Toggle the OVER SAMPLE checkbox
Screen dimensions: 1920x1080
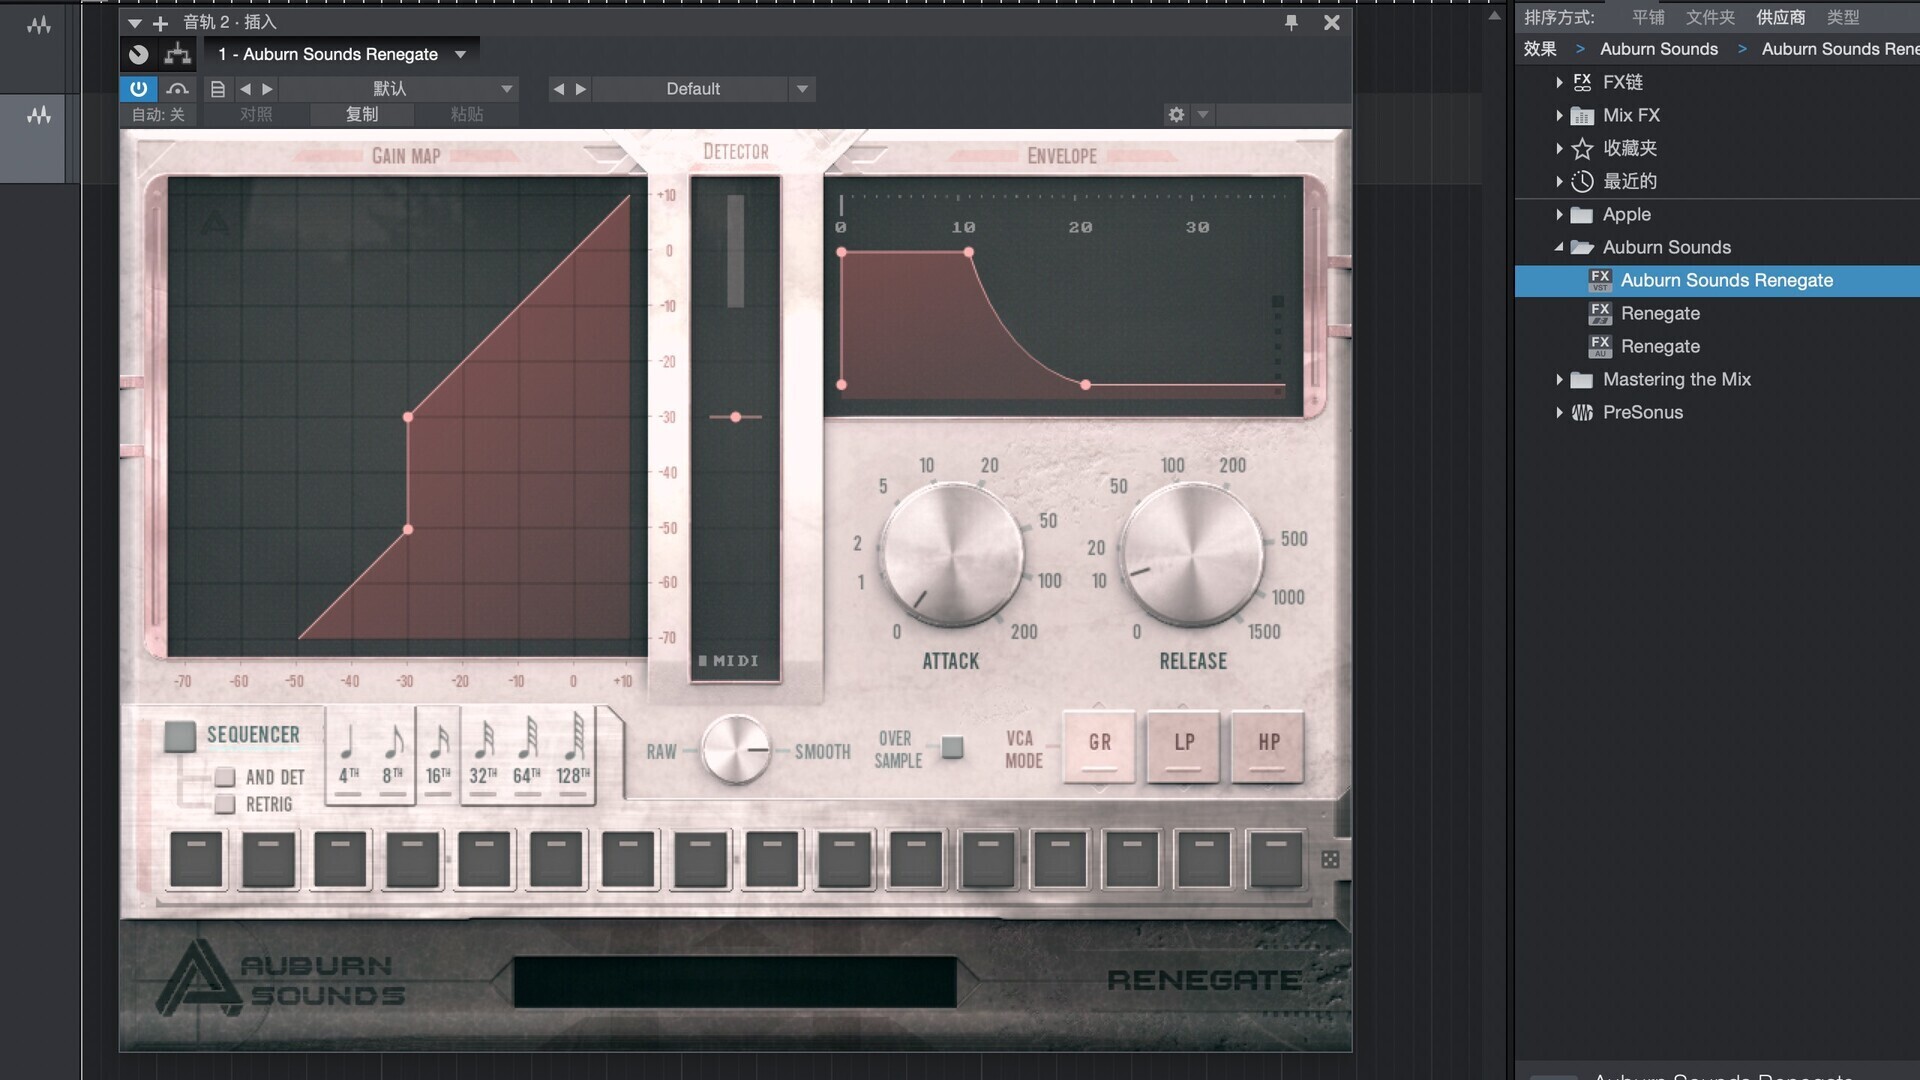[x=953, y=747]
